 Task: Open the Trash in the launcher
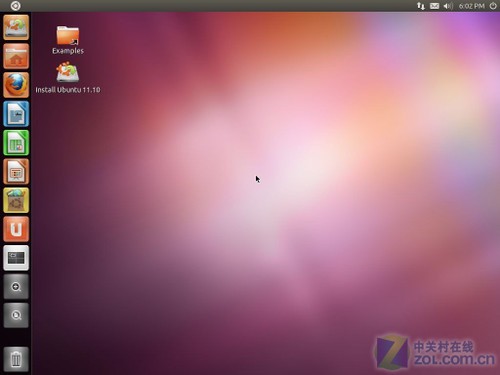[x=16, y=359]
